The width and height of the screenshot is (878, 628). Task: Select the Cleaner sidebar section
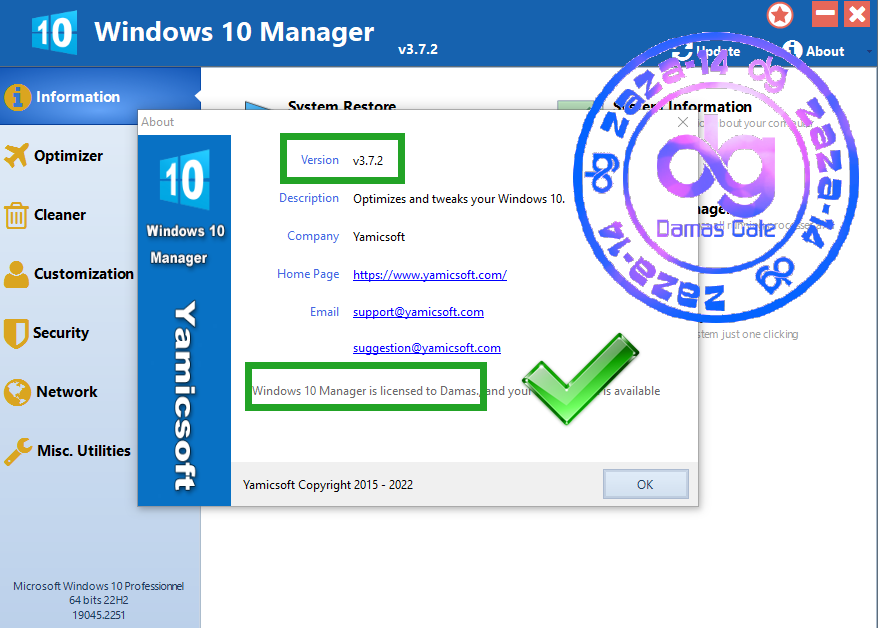coord(60,215)
